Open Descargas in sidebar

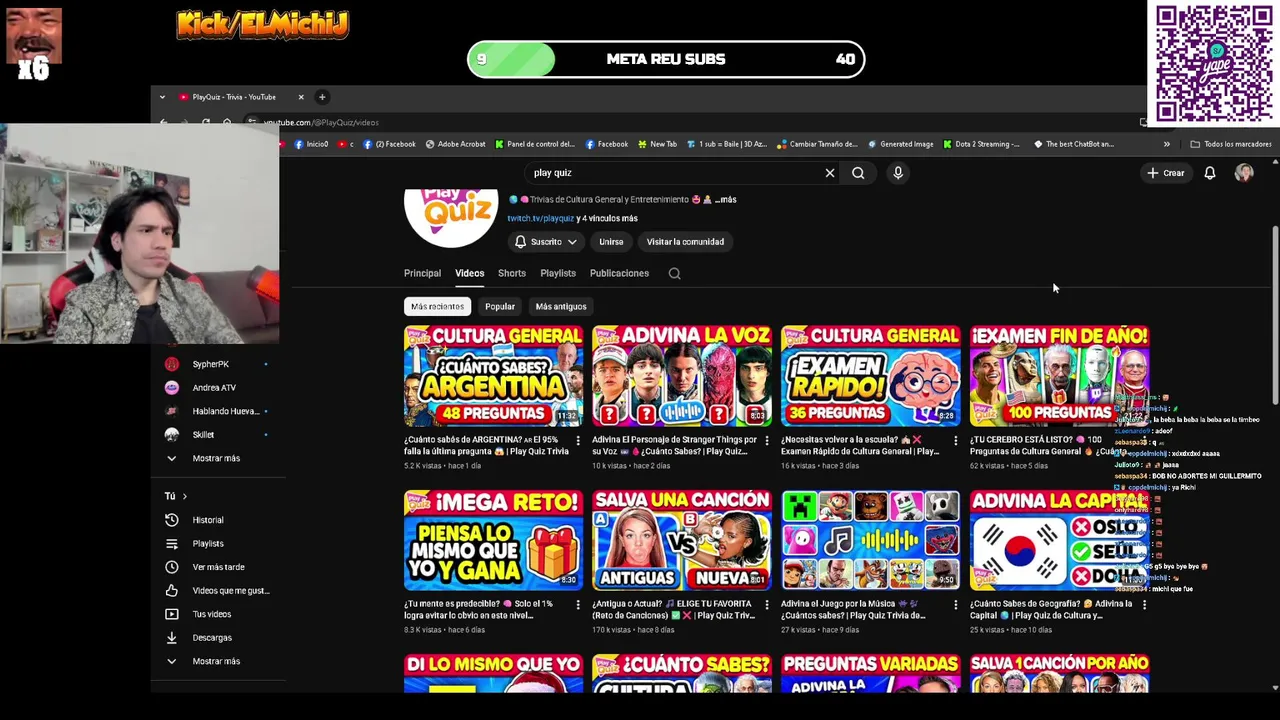(212, 638)
